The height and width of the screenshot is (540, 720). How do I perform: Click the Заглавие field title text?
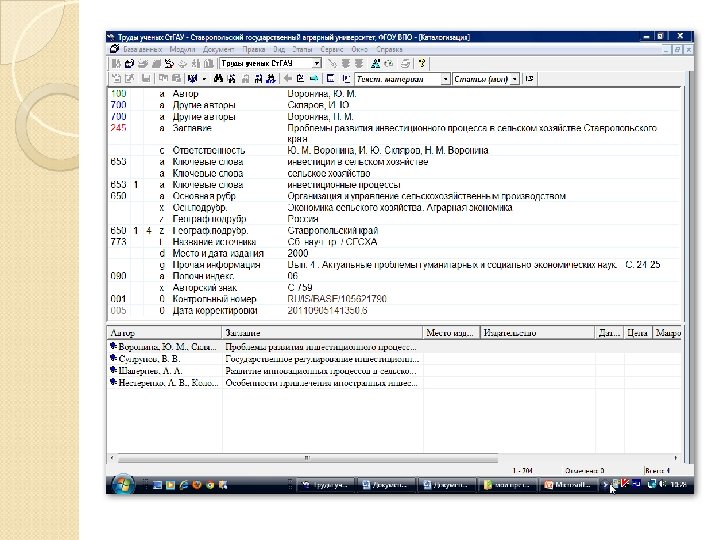(472, 133)
